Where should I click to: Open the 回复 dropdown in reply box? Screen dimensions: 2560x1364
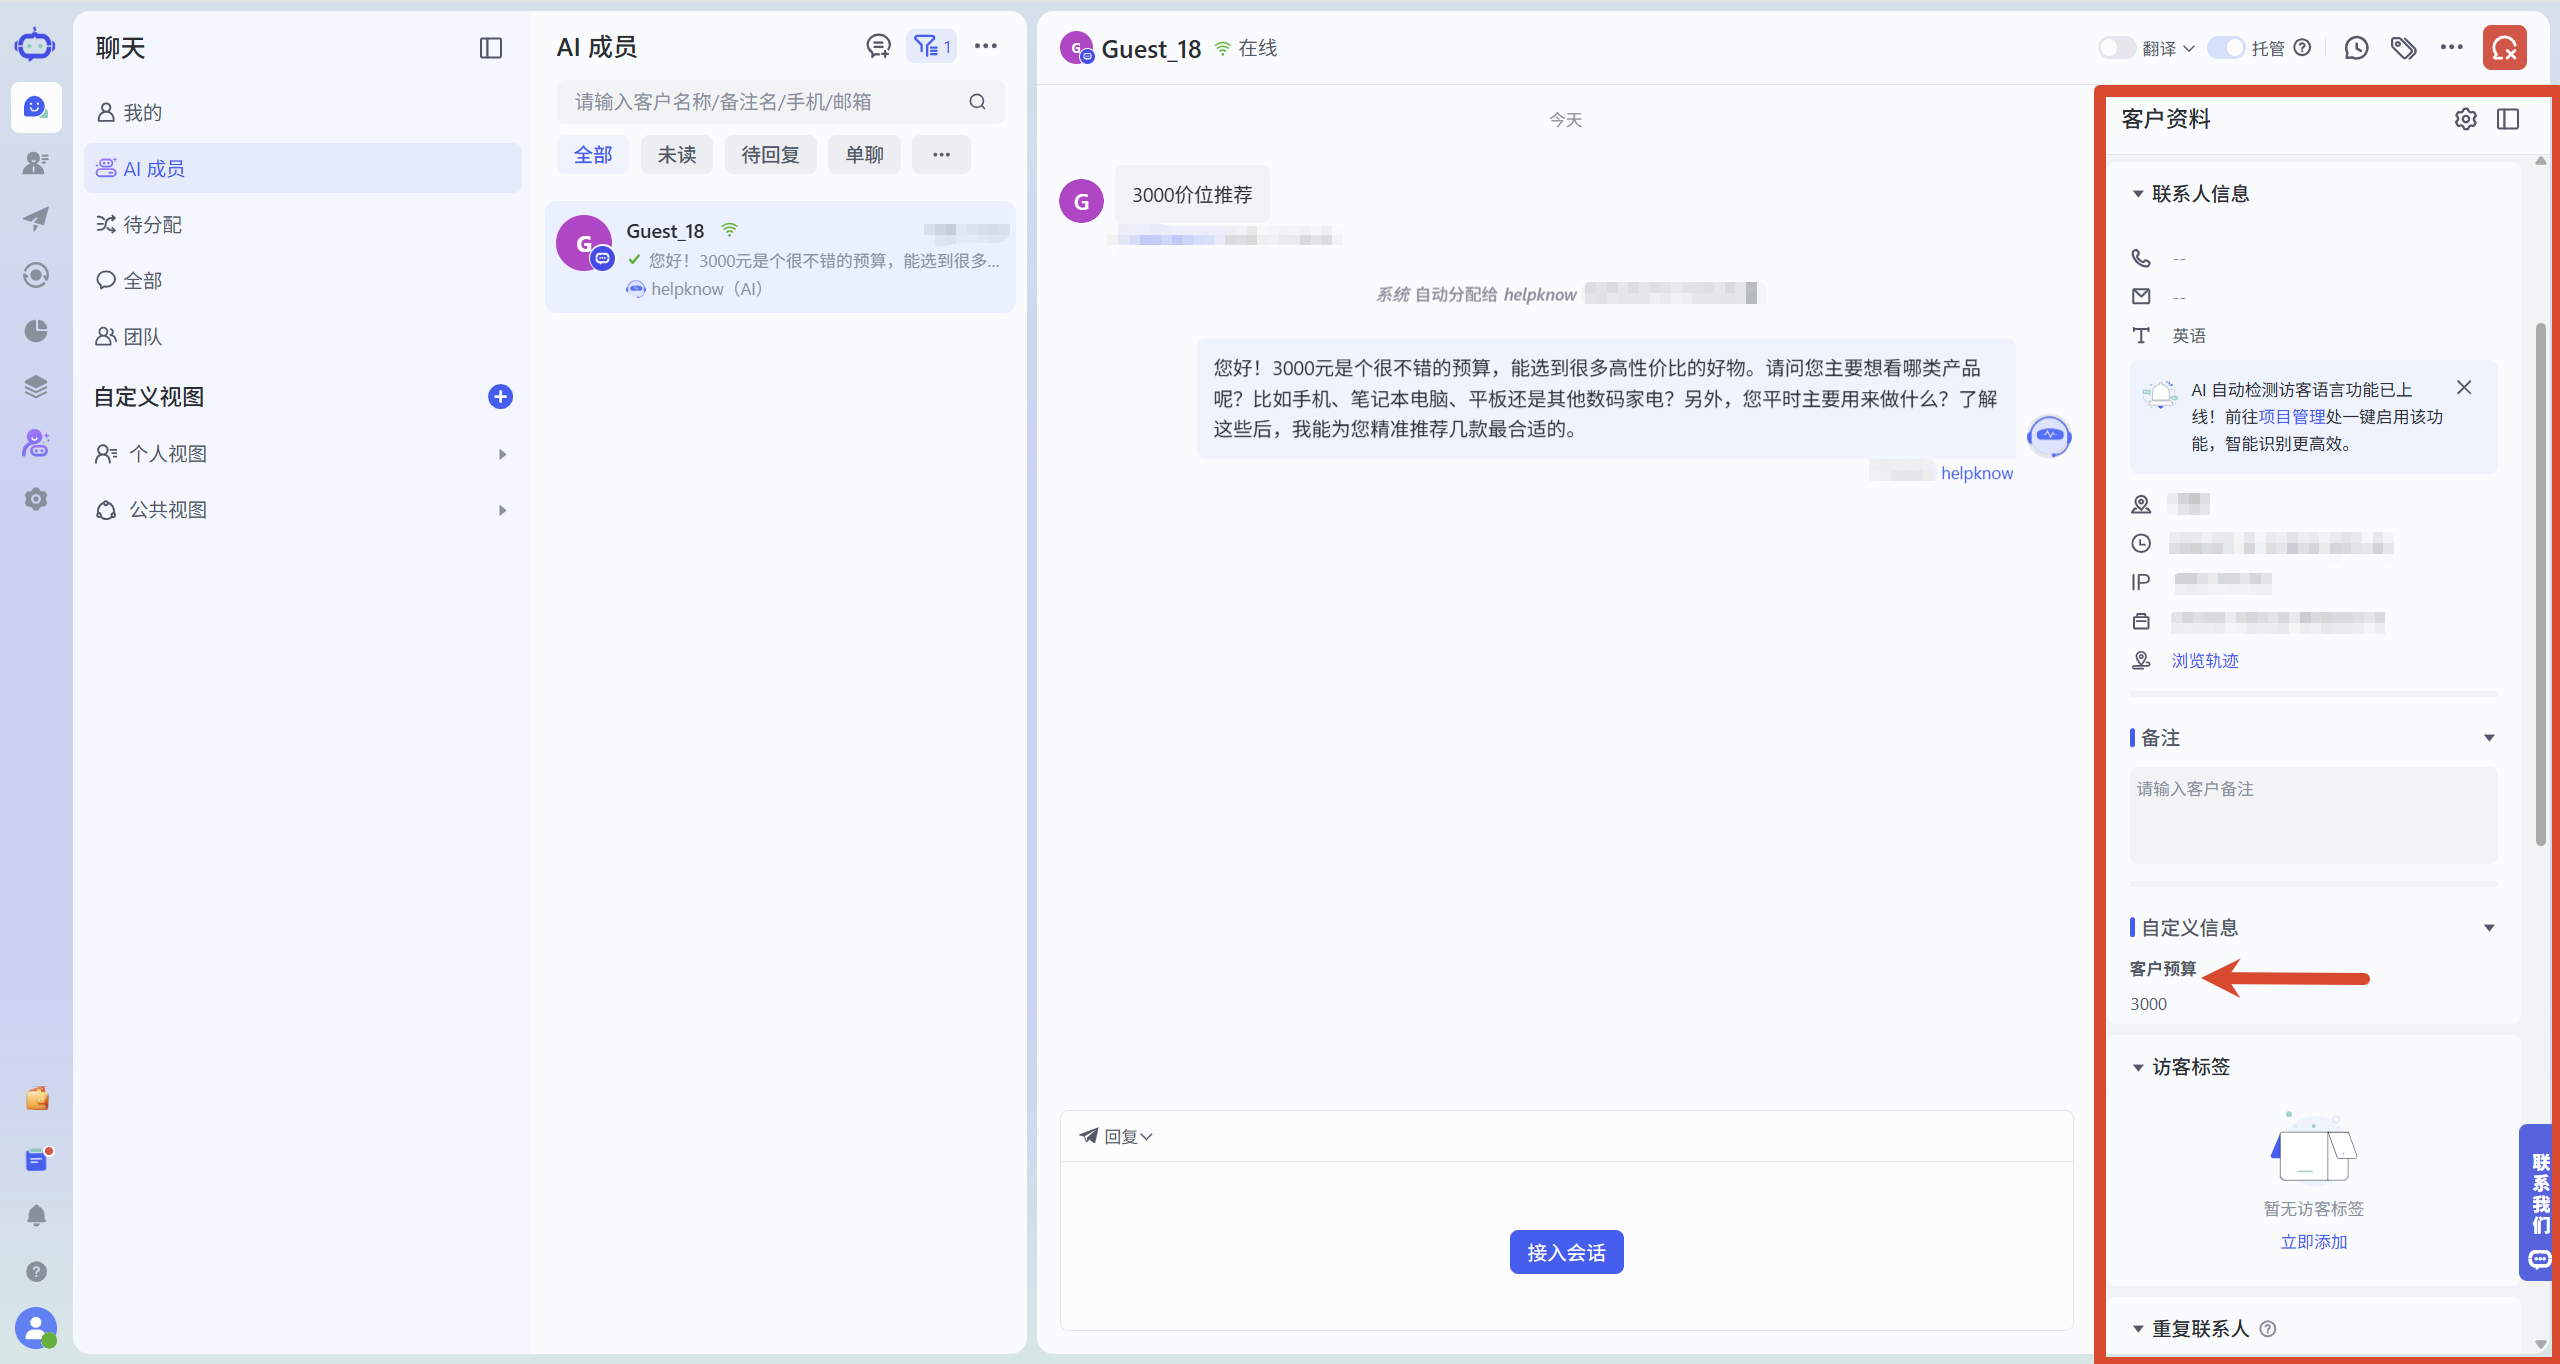(x=1117, y=1136)
